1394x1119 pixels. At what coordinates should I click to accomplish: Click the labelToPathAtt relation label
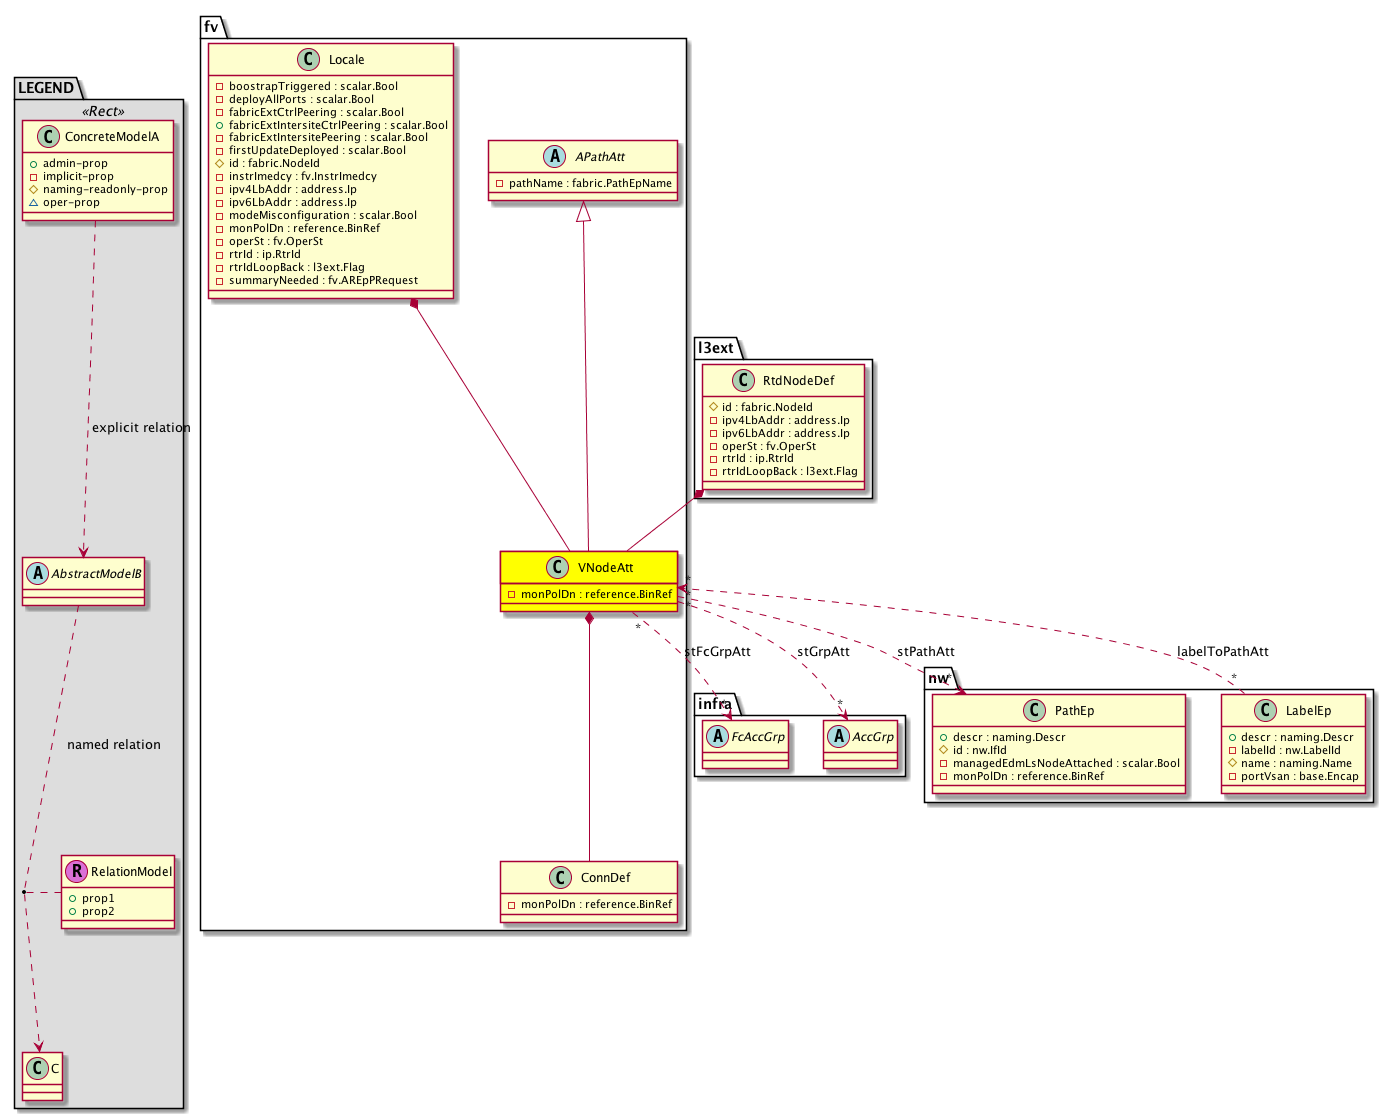click(1222, 652)
